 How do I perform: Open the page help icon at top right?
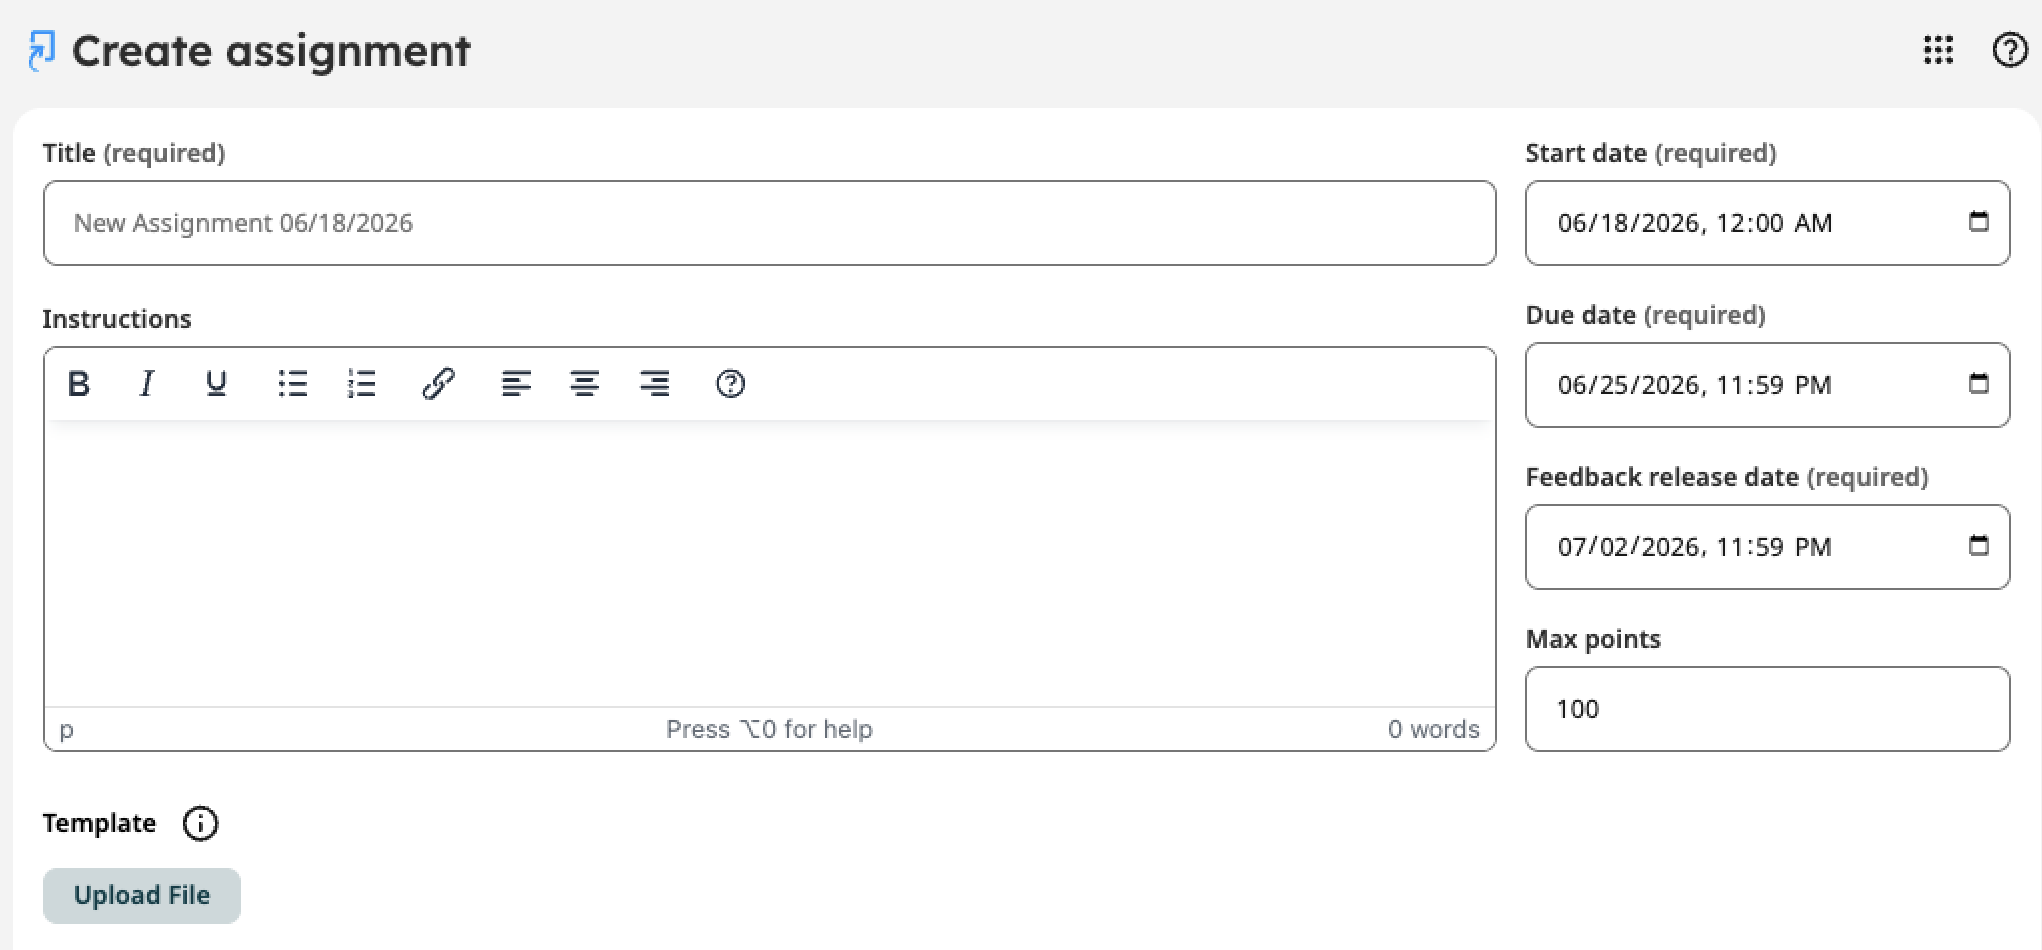(2010, 50)
